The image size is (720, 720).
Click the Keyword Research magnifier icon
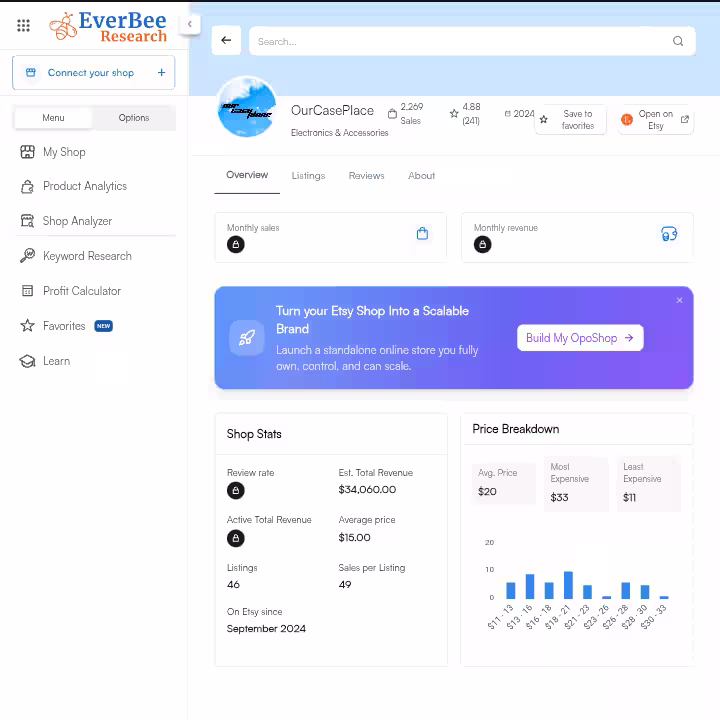point(28,256)
